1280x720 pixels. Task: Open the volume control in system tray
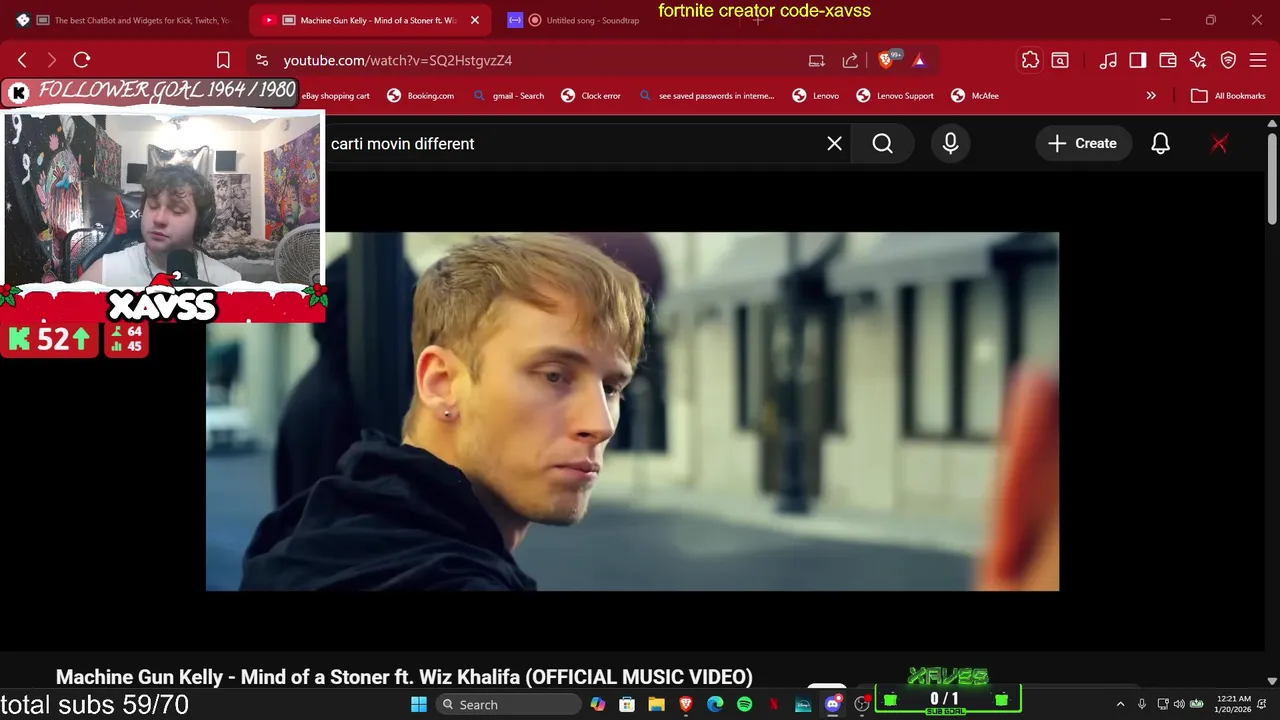click(1179, 705)
